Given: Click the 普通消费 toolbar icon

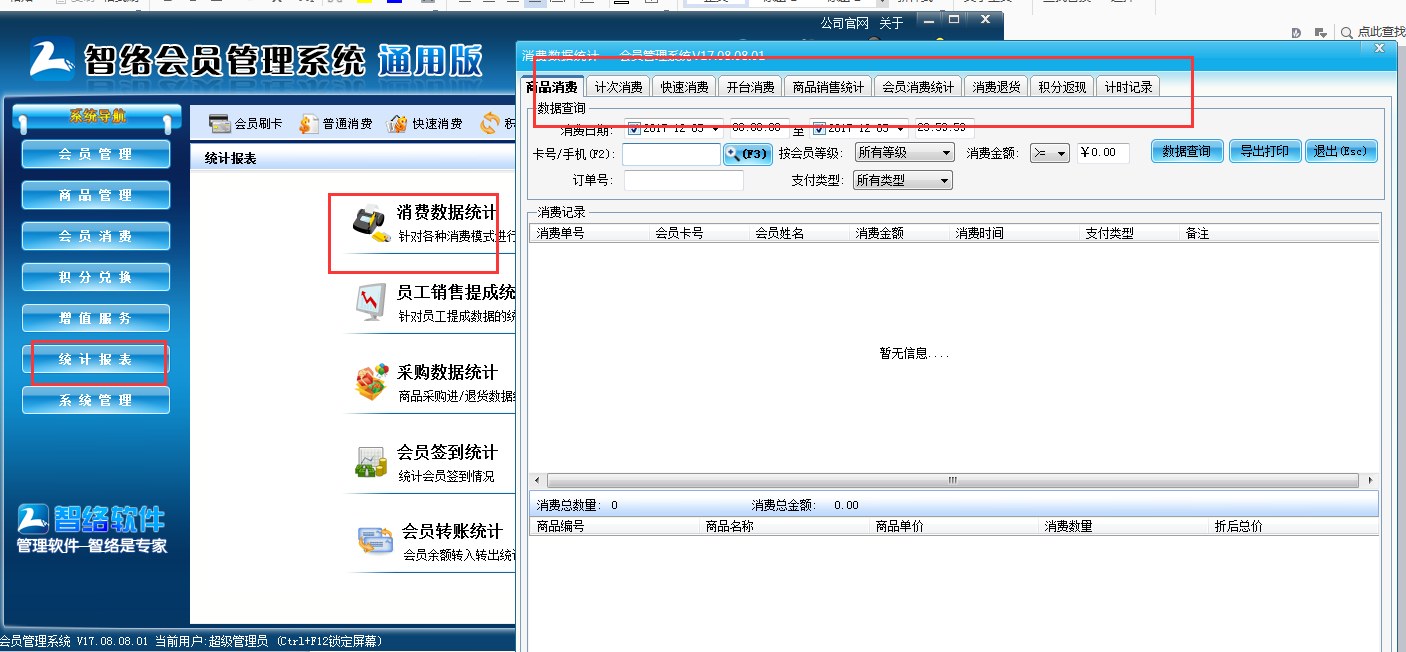Looking at the screenshot, I should pos(308,124).
